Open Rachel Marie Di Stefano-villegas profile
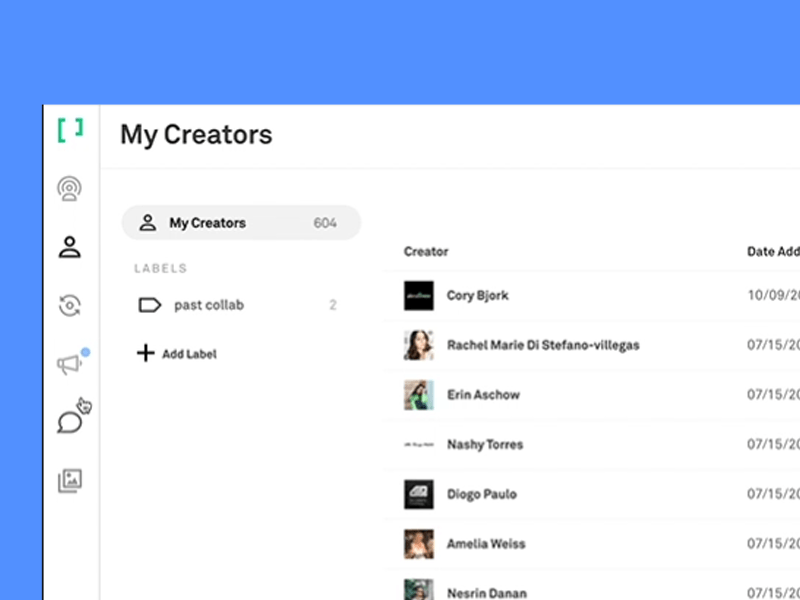The width and height of the screenshot is (800, 600). (542, 345)
